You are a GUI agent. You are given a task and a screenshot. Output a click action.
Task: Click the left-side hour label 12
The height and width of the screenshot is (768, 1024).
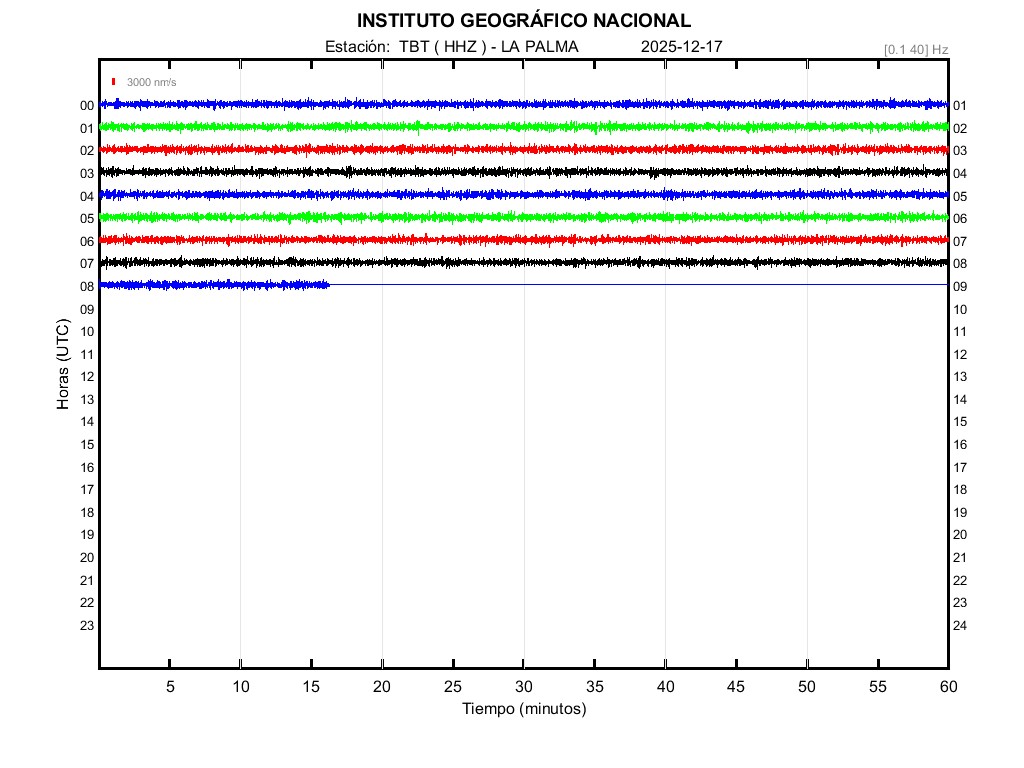point(87,377)
